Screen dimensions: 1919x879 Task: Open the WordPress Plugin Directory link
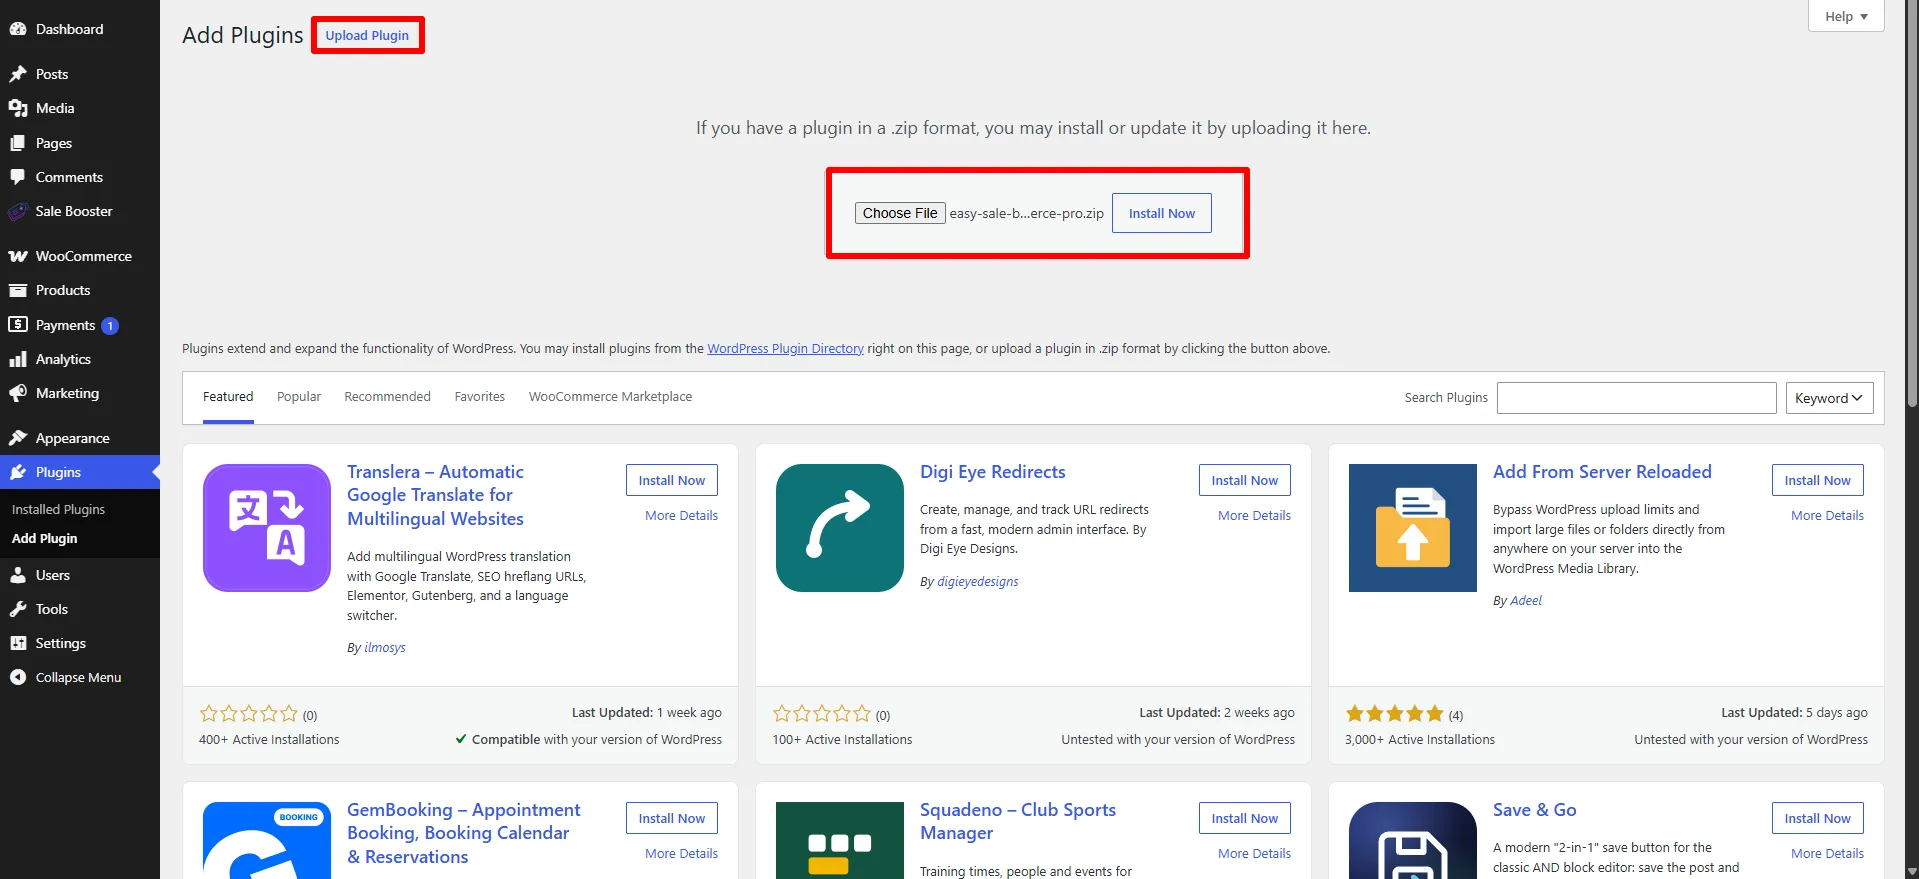point(785,349)
